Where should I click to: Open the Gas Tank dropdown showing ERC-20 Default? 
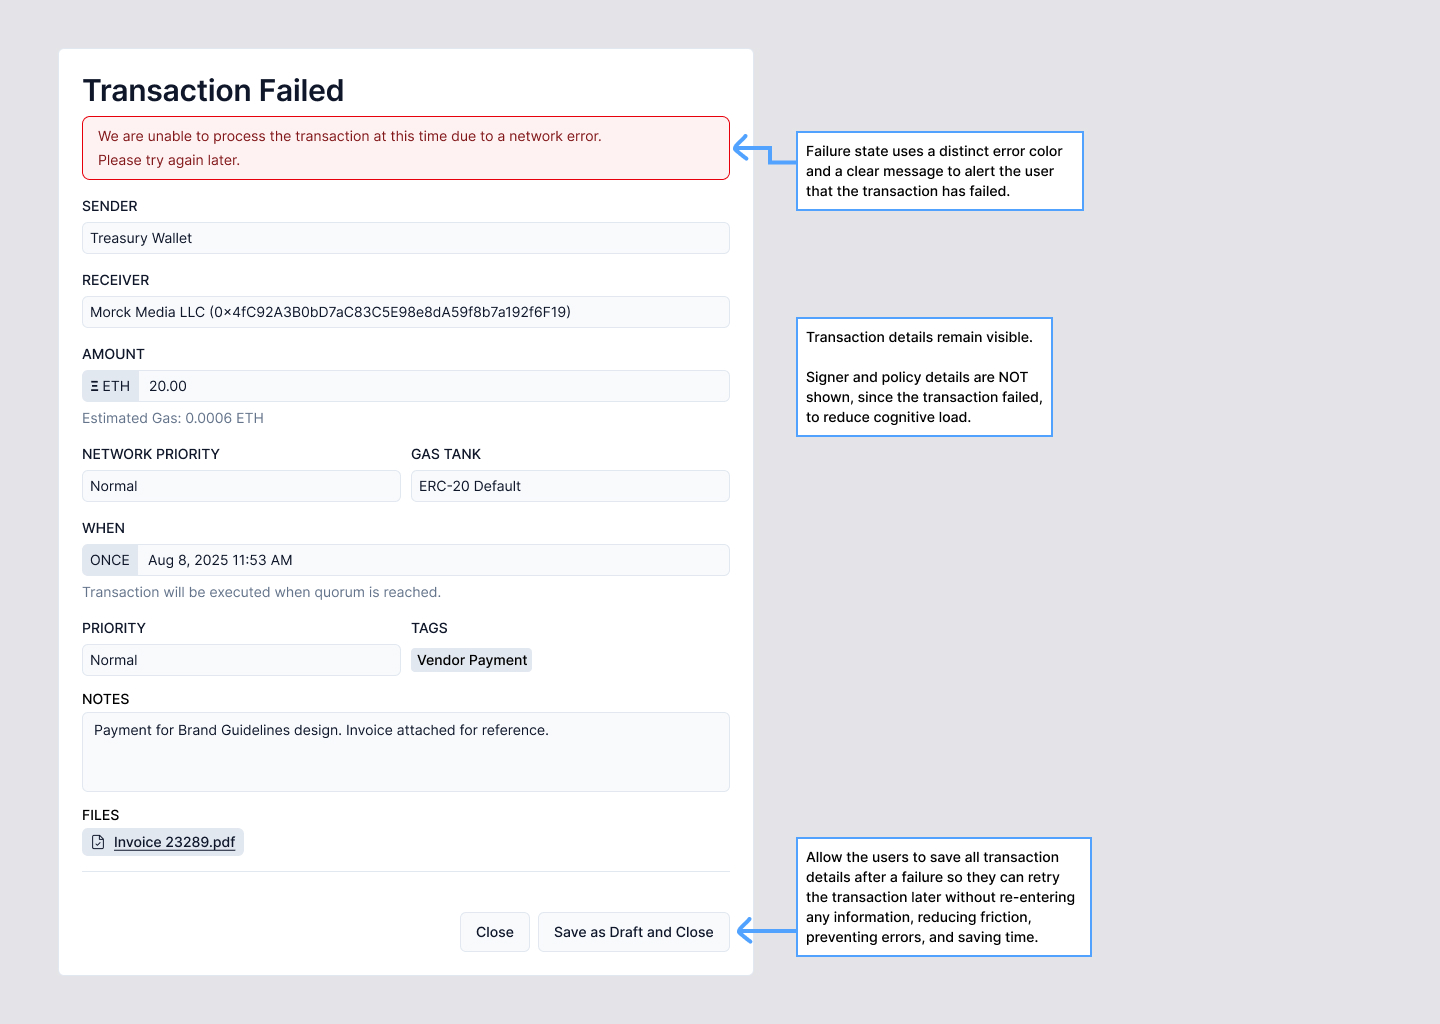pos(570,486)
